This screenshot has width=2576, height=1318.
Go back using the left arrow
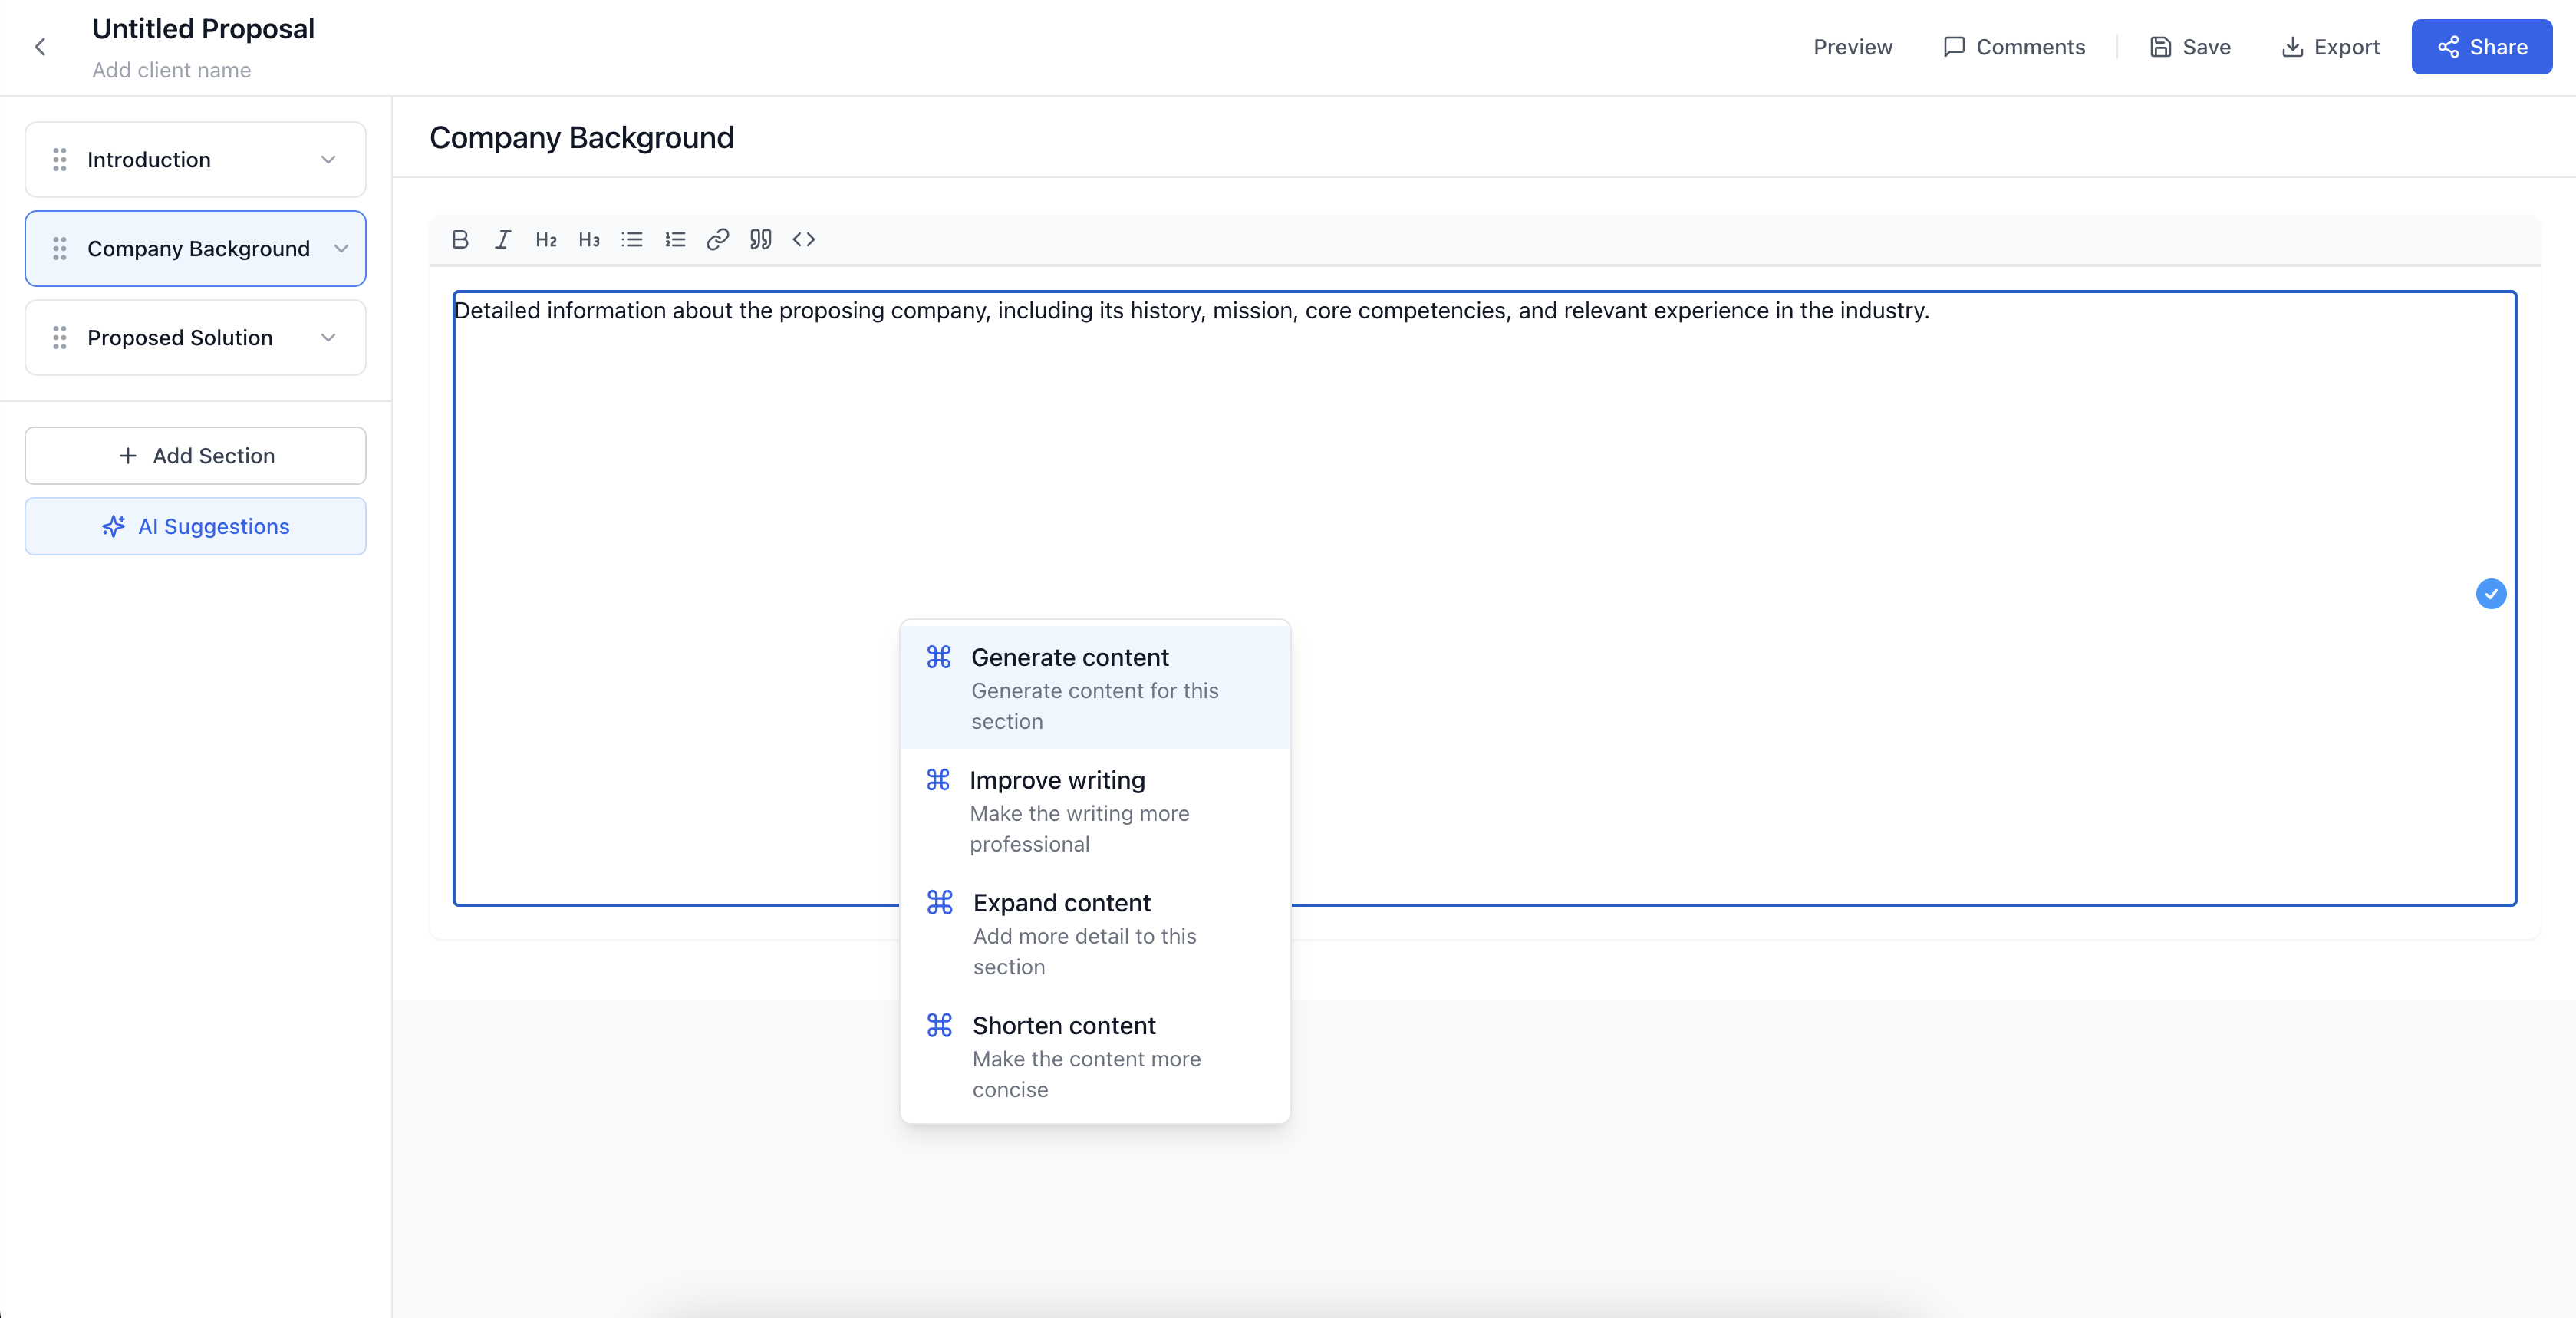40,47
